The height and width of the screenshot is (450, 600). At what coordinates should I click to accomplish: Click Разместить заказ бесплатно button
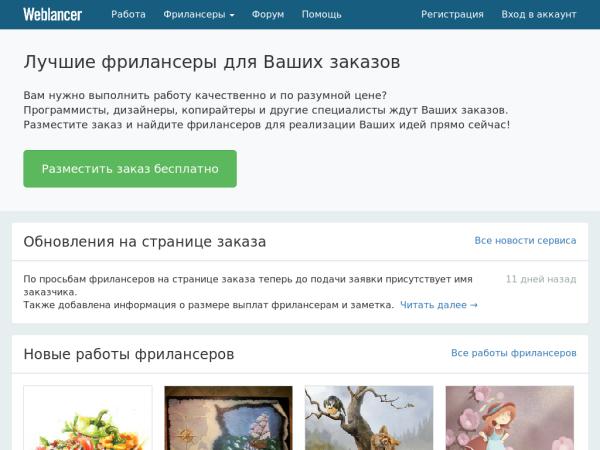click(130, 169)
